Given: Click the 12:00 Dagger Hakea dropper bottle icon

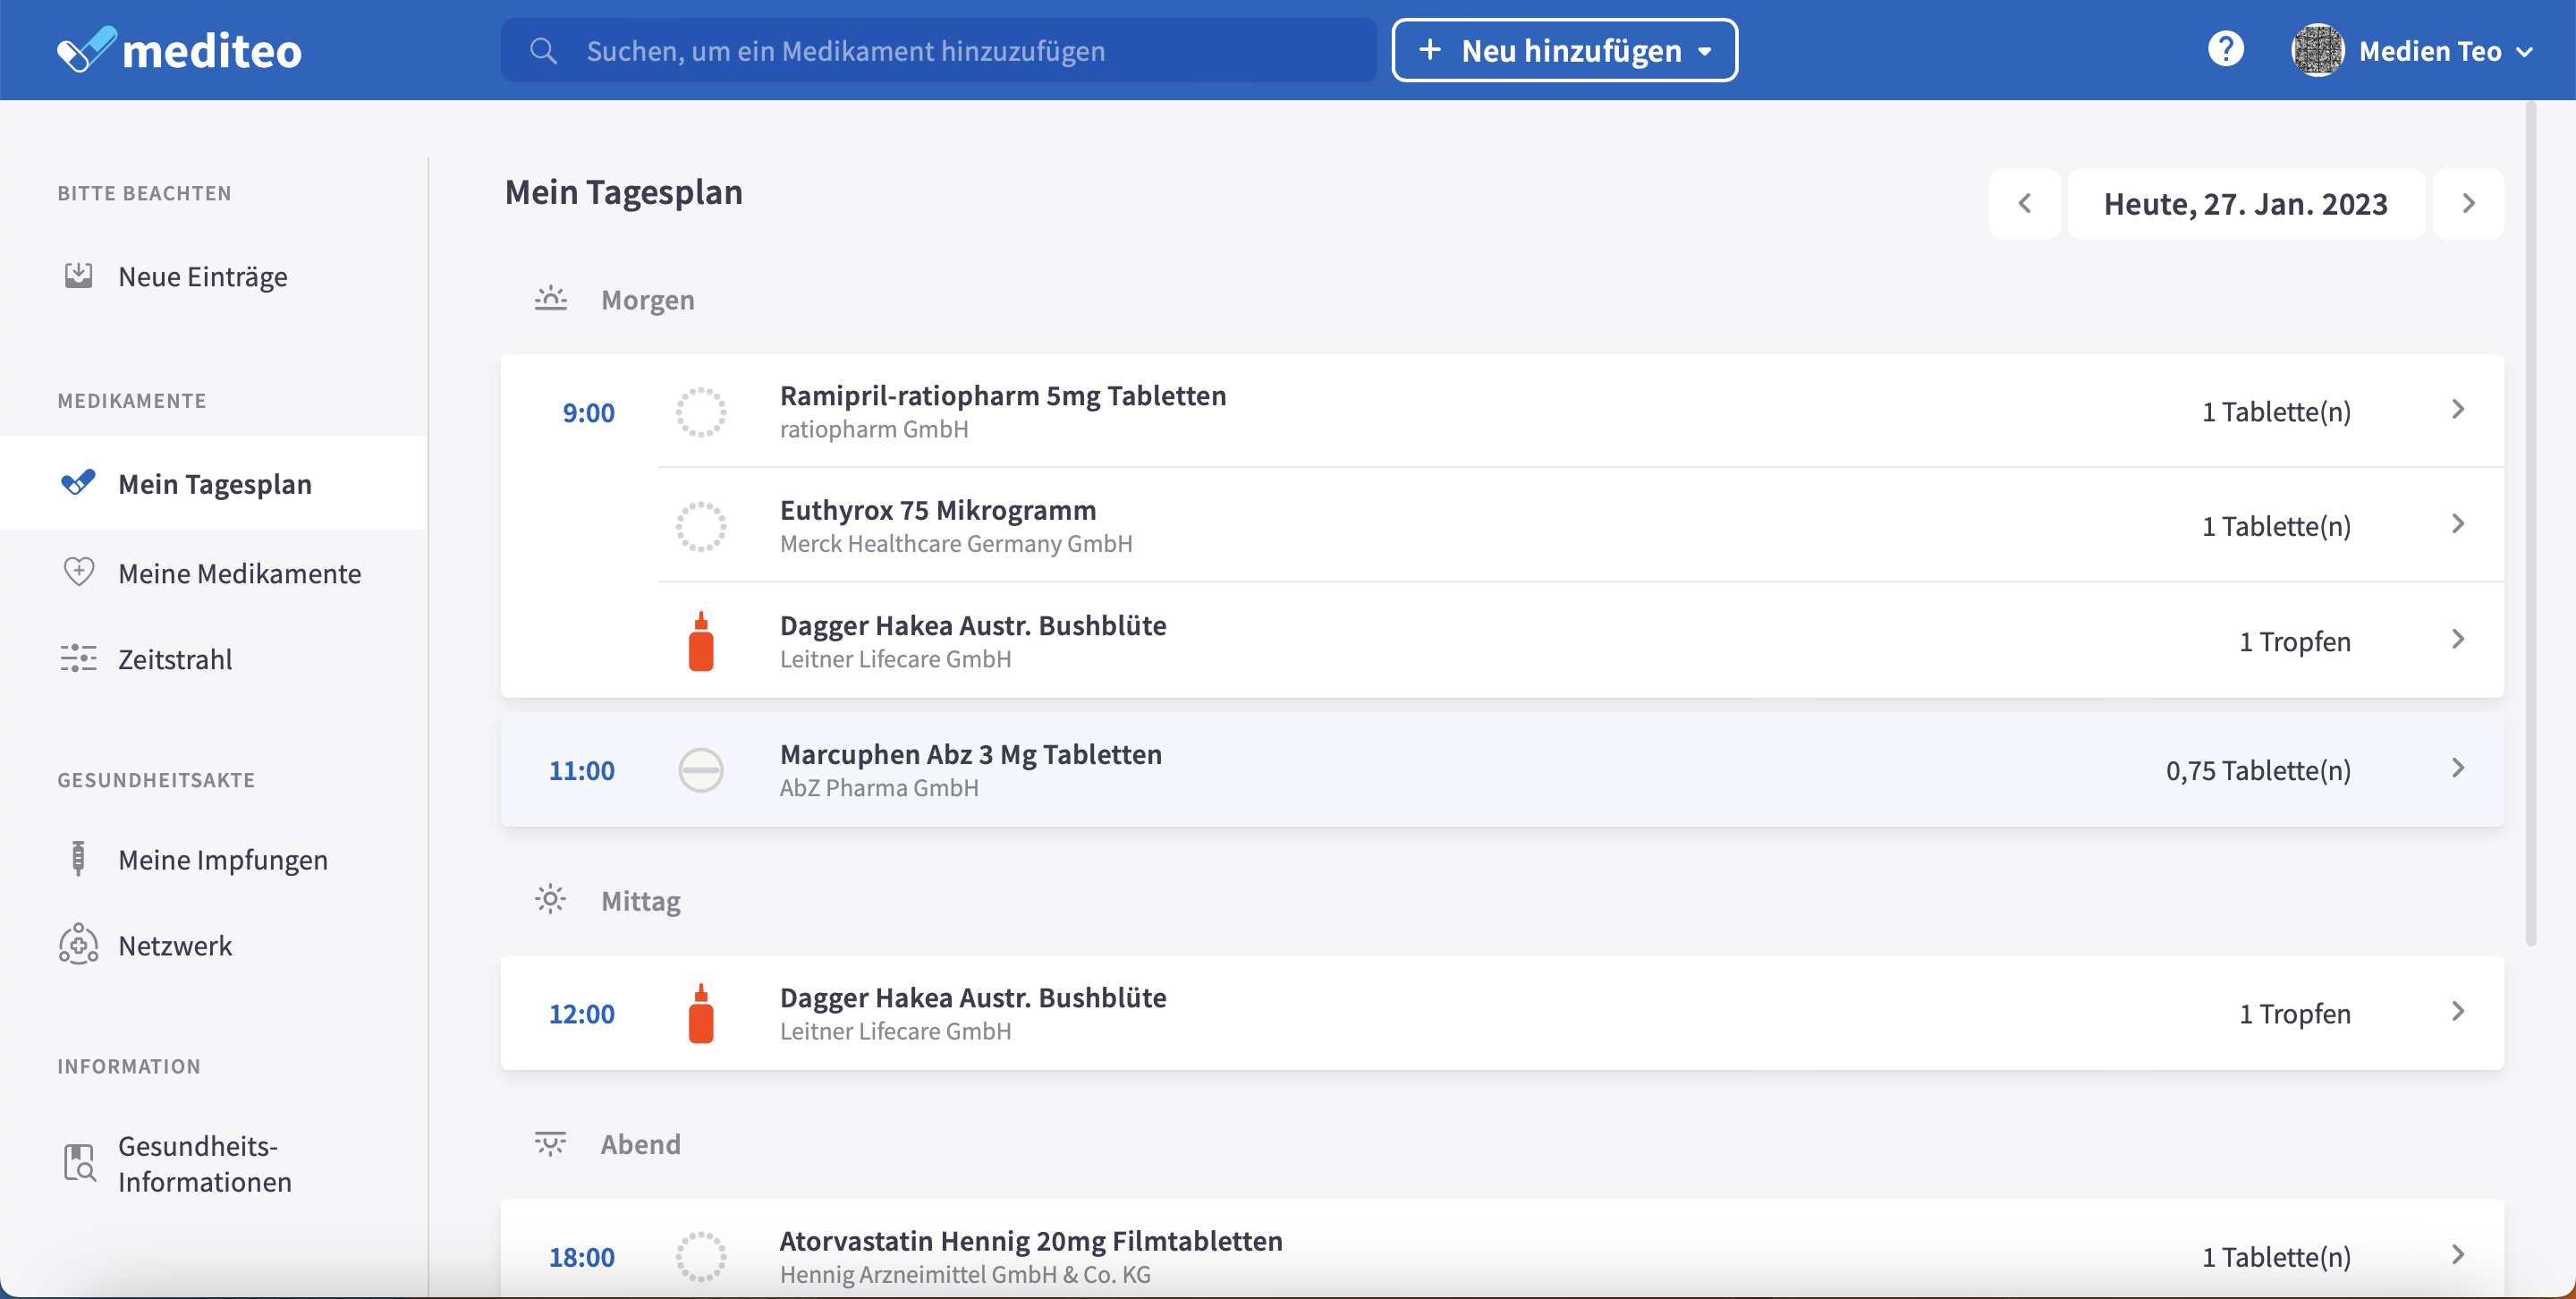Looking at the screenshot, I should [701, 1013].
